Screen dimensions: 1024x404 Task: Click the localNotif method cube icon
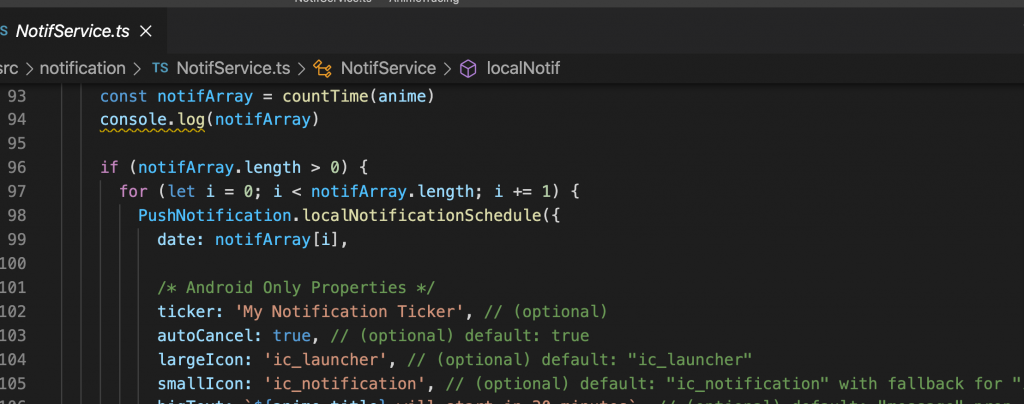pos(468,69)
